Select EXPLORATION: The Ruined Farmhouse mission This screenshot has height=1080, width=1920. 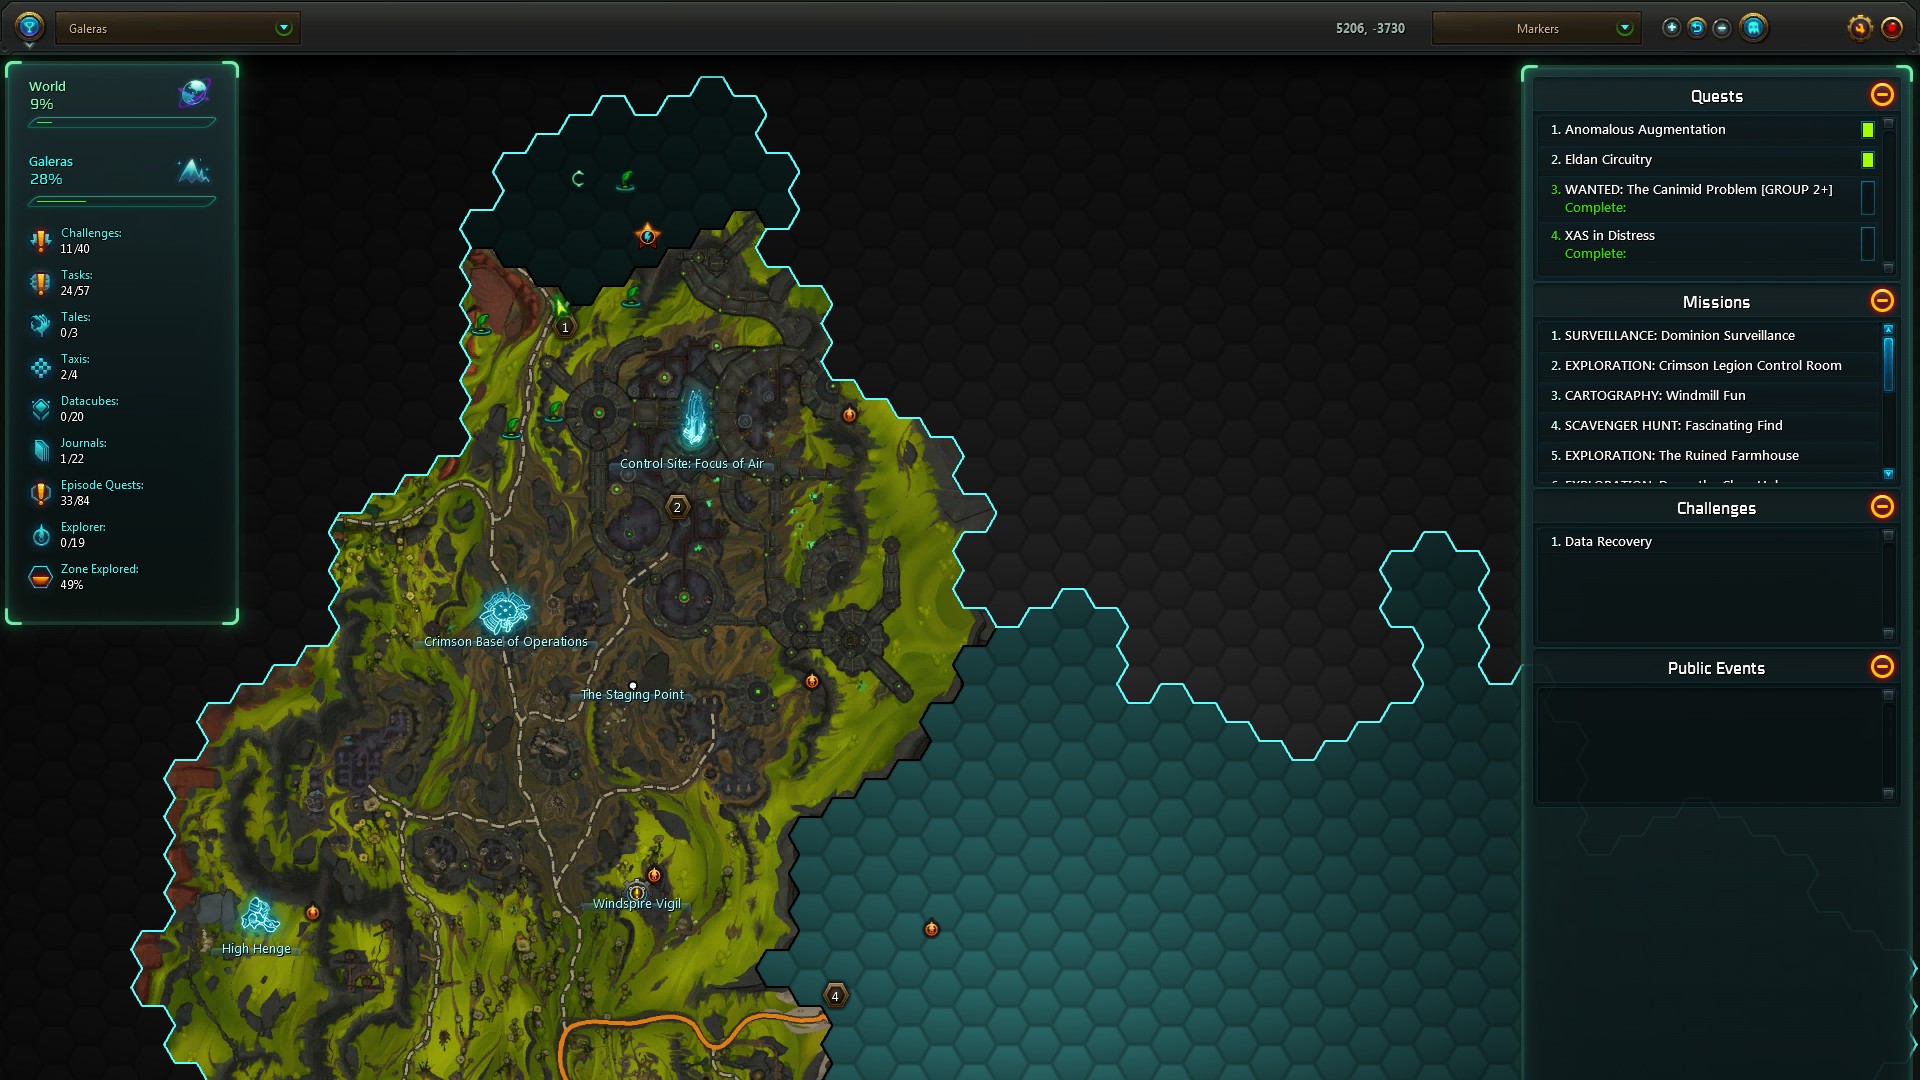(1708, 456)
